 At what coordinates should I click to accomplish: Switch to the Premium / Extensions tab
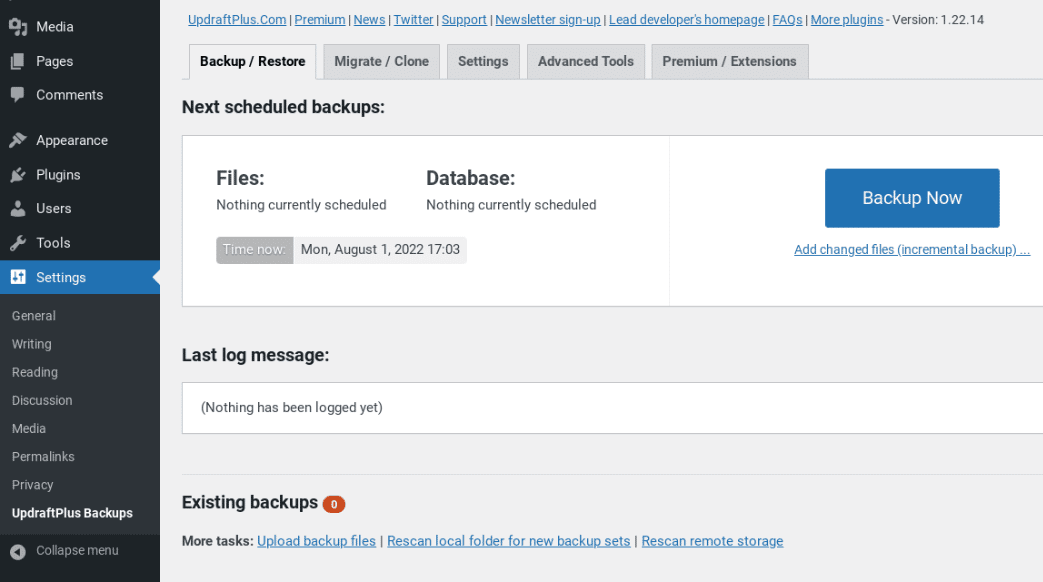click(x=729, y=61)
